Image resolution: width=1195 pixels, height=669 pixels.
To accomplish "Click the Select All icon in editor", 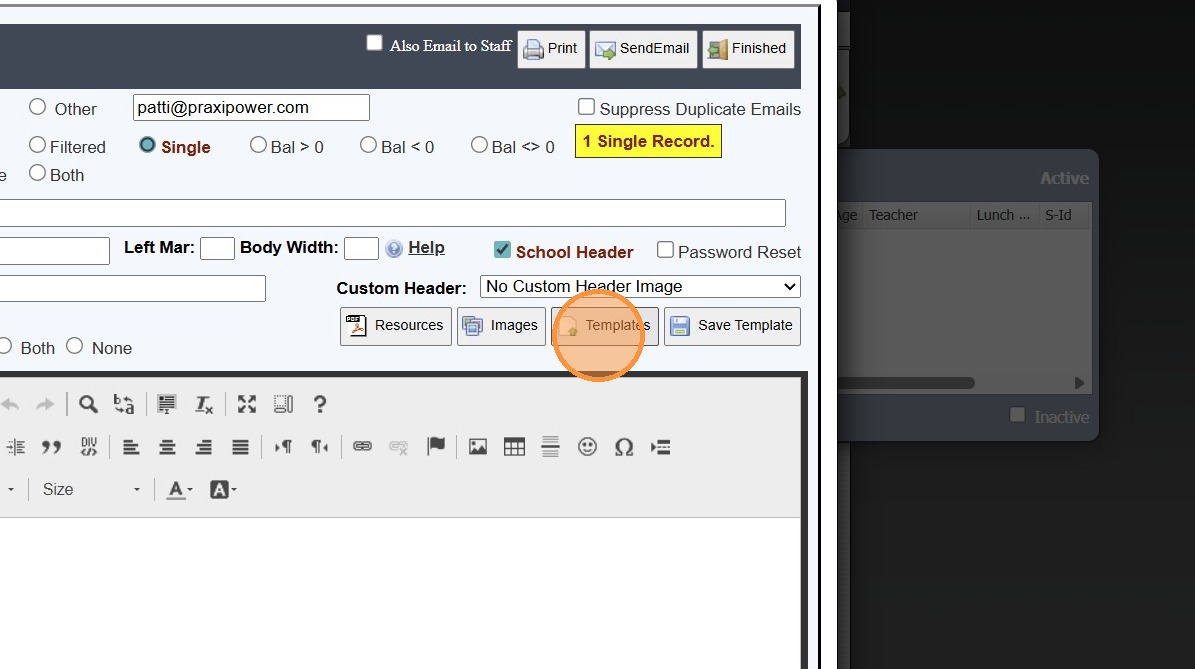I will click(x=166, y=404).
